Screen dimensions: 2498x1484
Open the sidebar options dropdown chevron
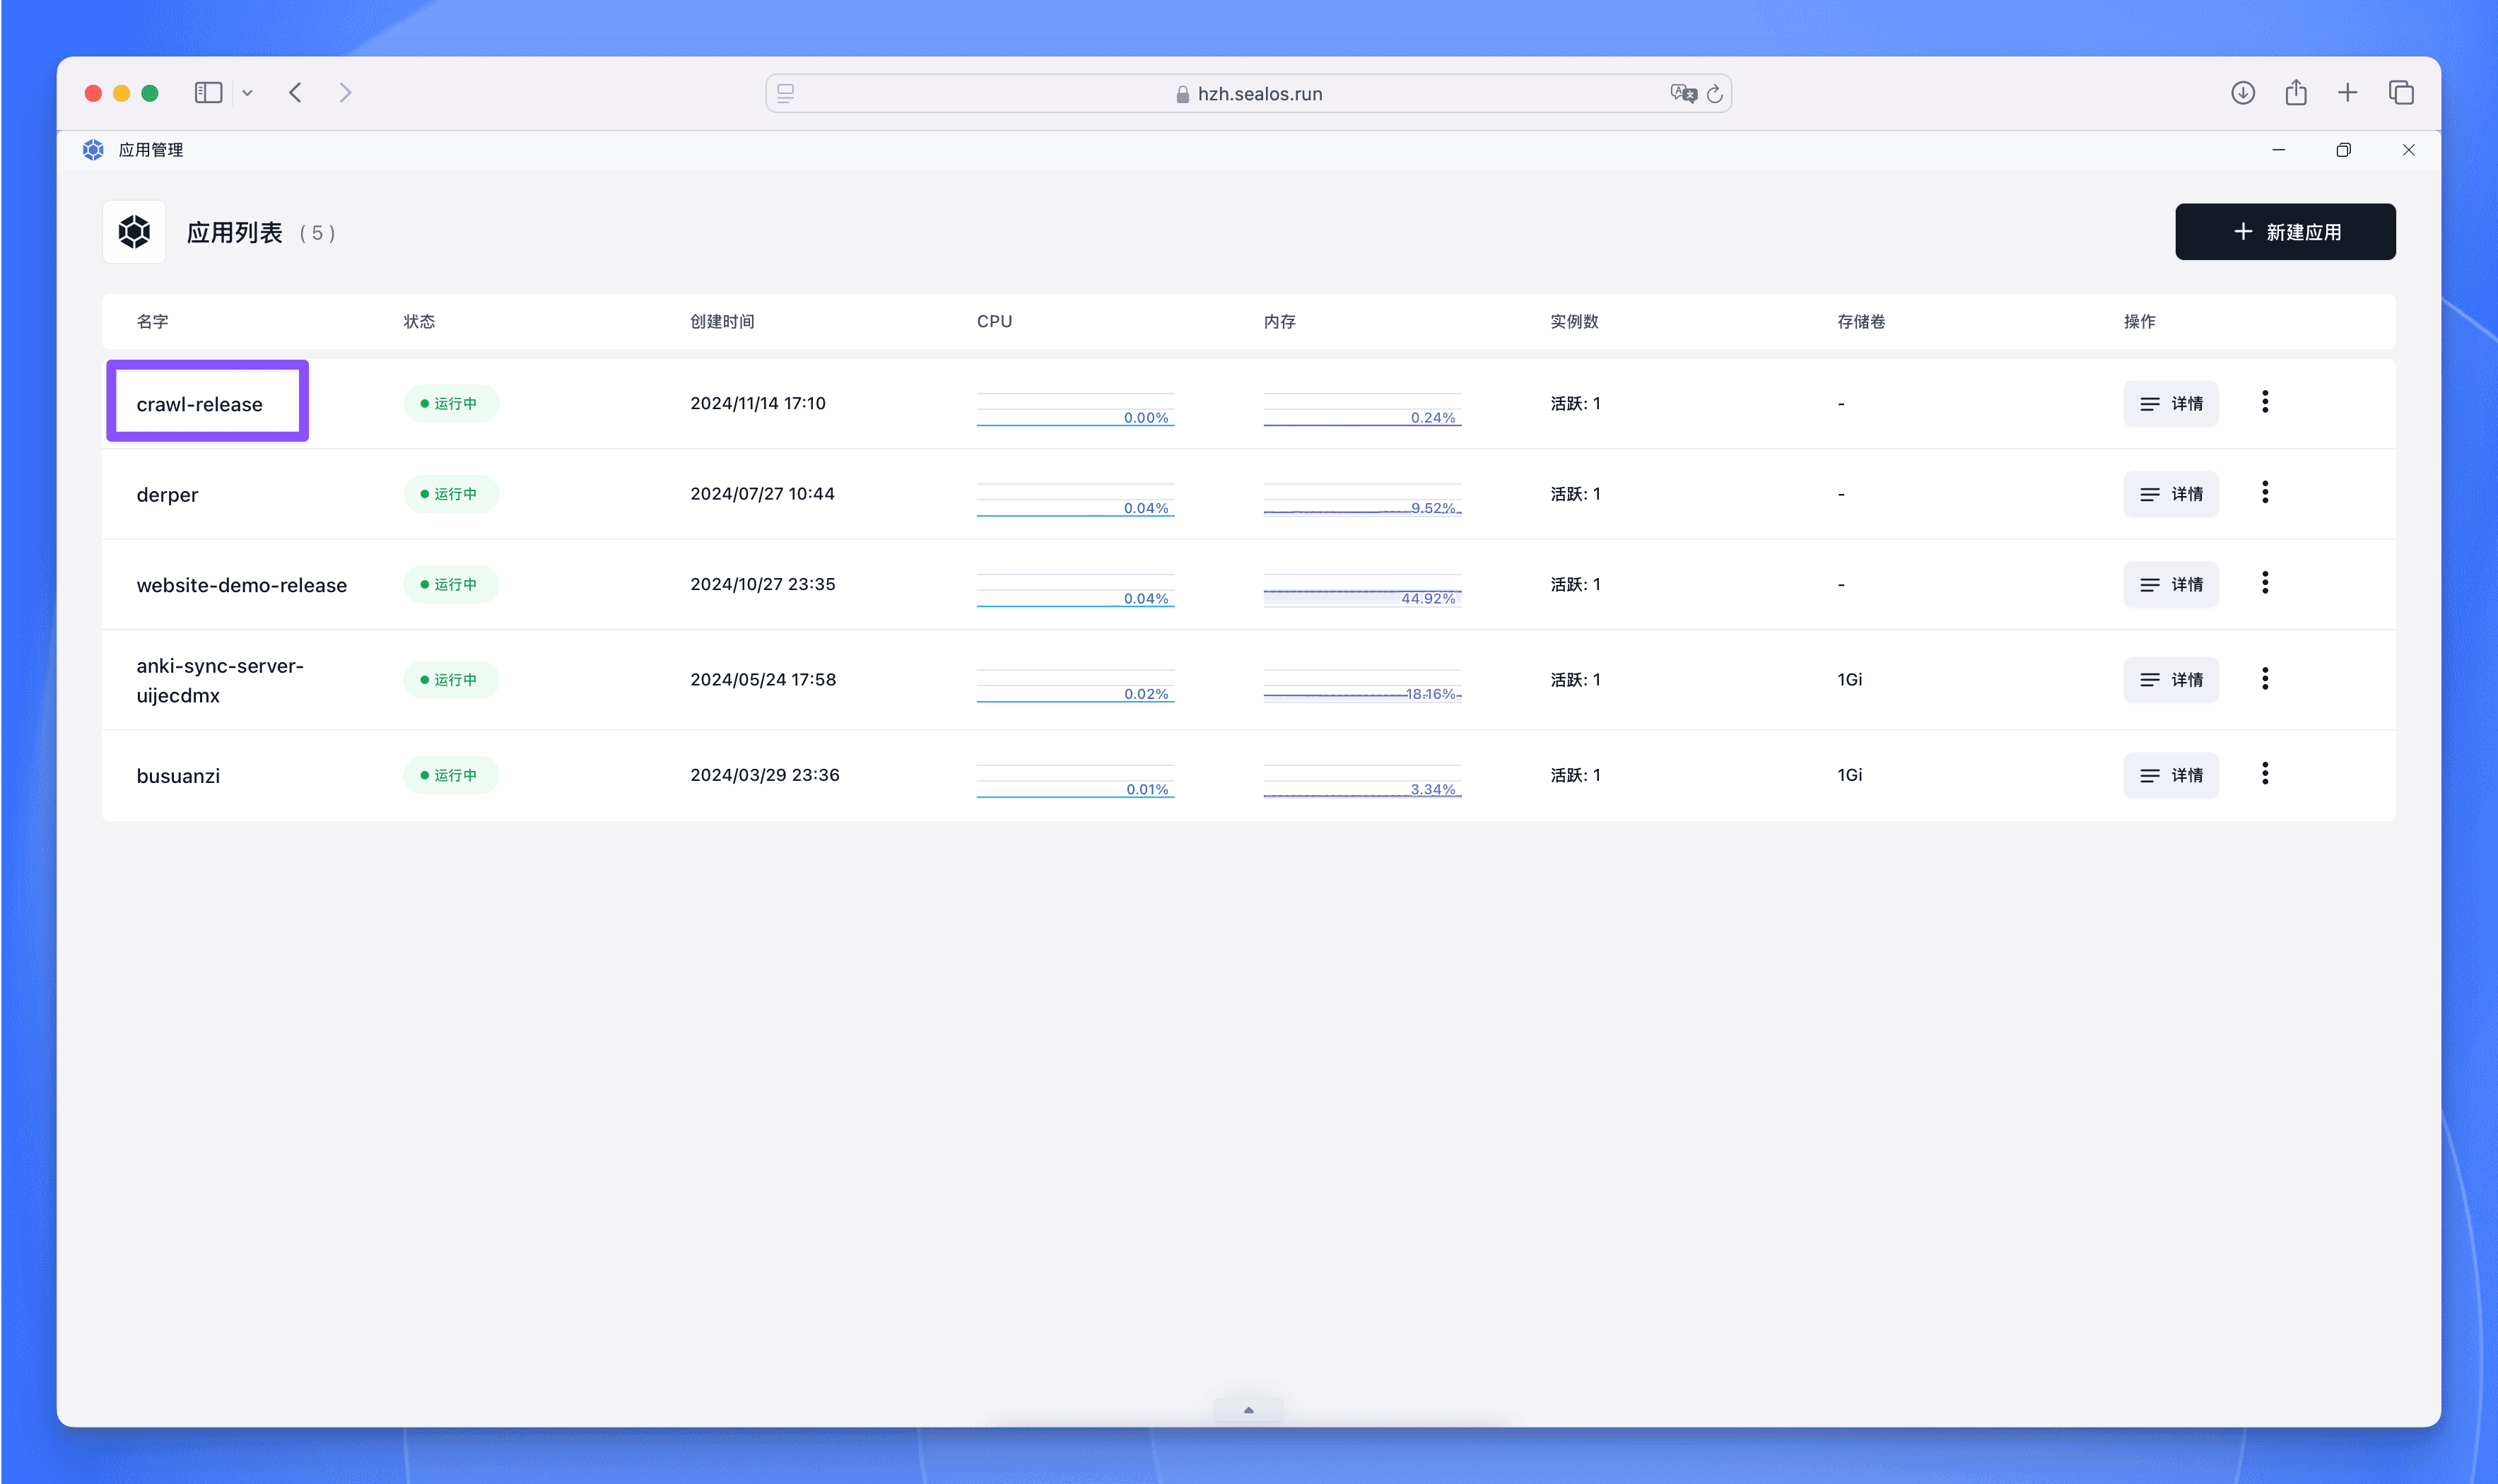point(247,93)
